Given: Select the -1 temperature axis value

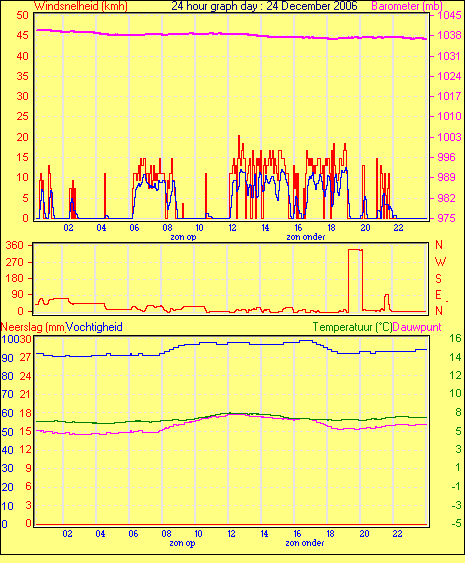Looking at the screenshot, I should [456, 486].
